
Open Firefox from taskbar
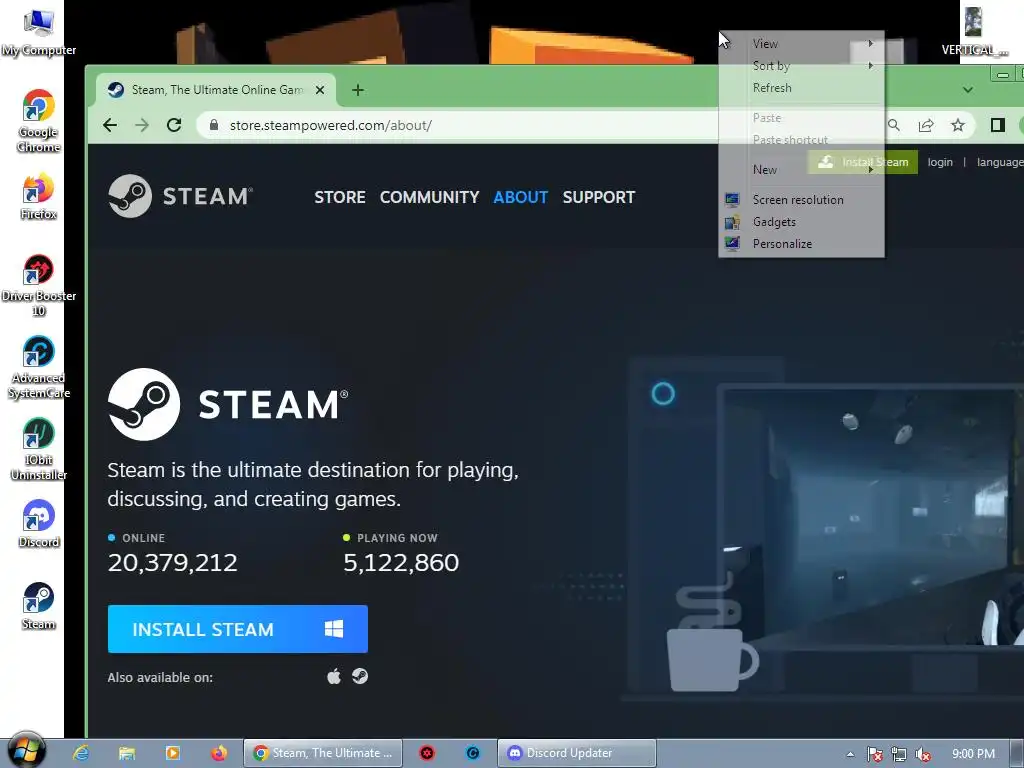coord(219,753)
